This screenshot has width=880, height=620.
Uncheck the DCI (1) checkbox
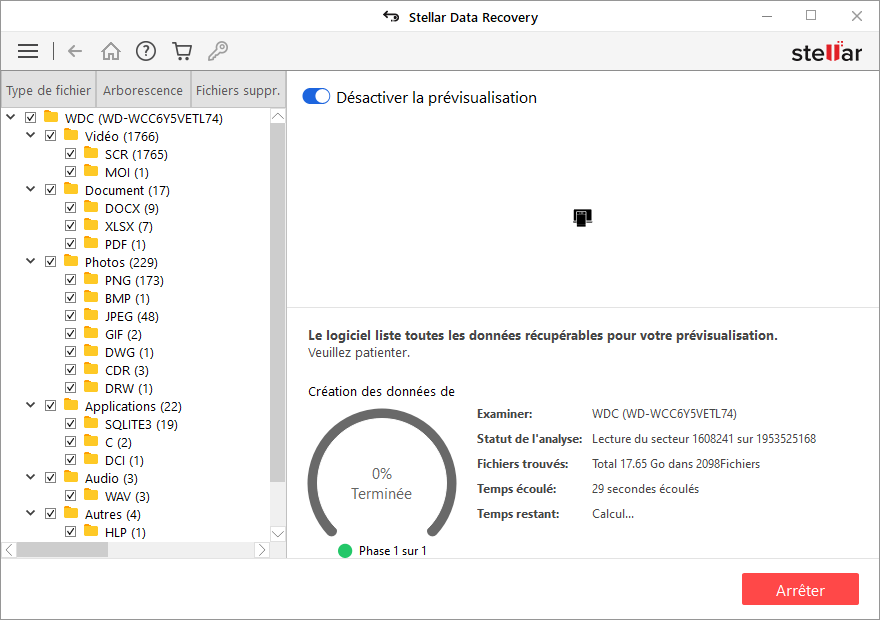coord(70,460)
